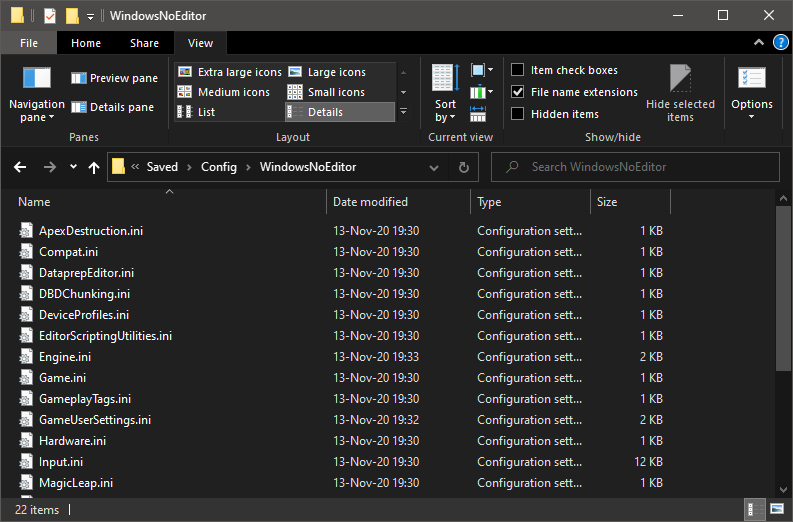The width and height of the screenshot is (793, 522).
Task: Click the Config breadcrumb folder
Action: (218, 167)
